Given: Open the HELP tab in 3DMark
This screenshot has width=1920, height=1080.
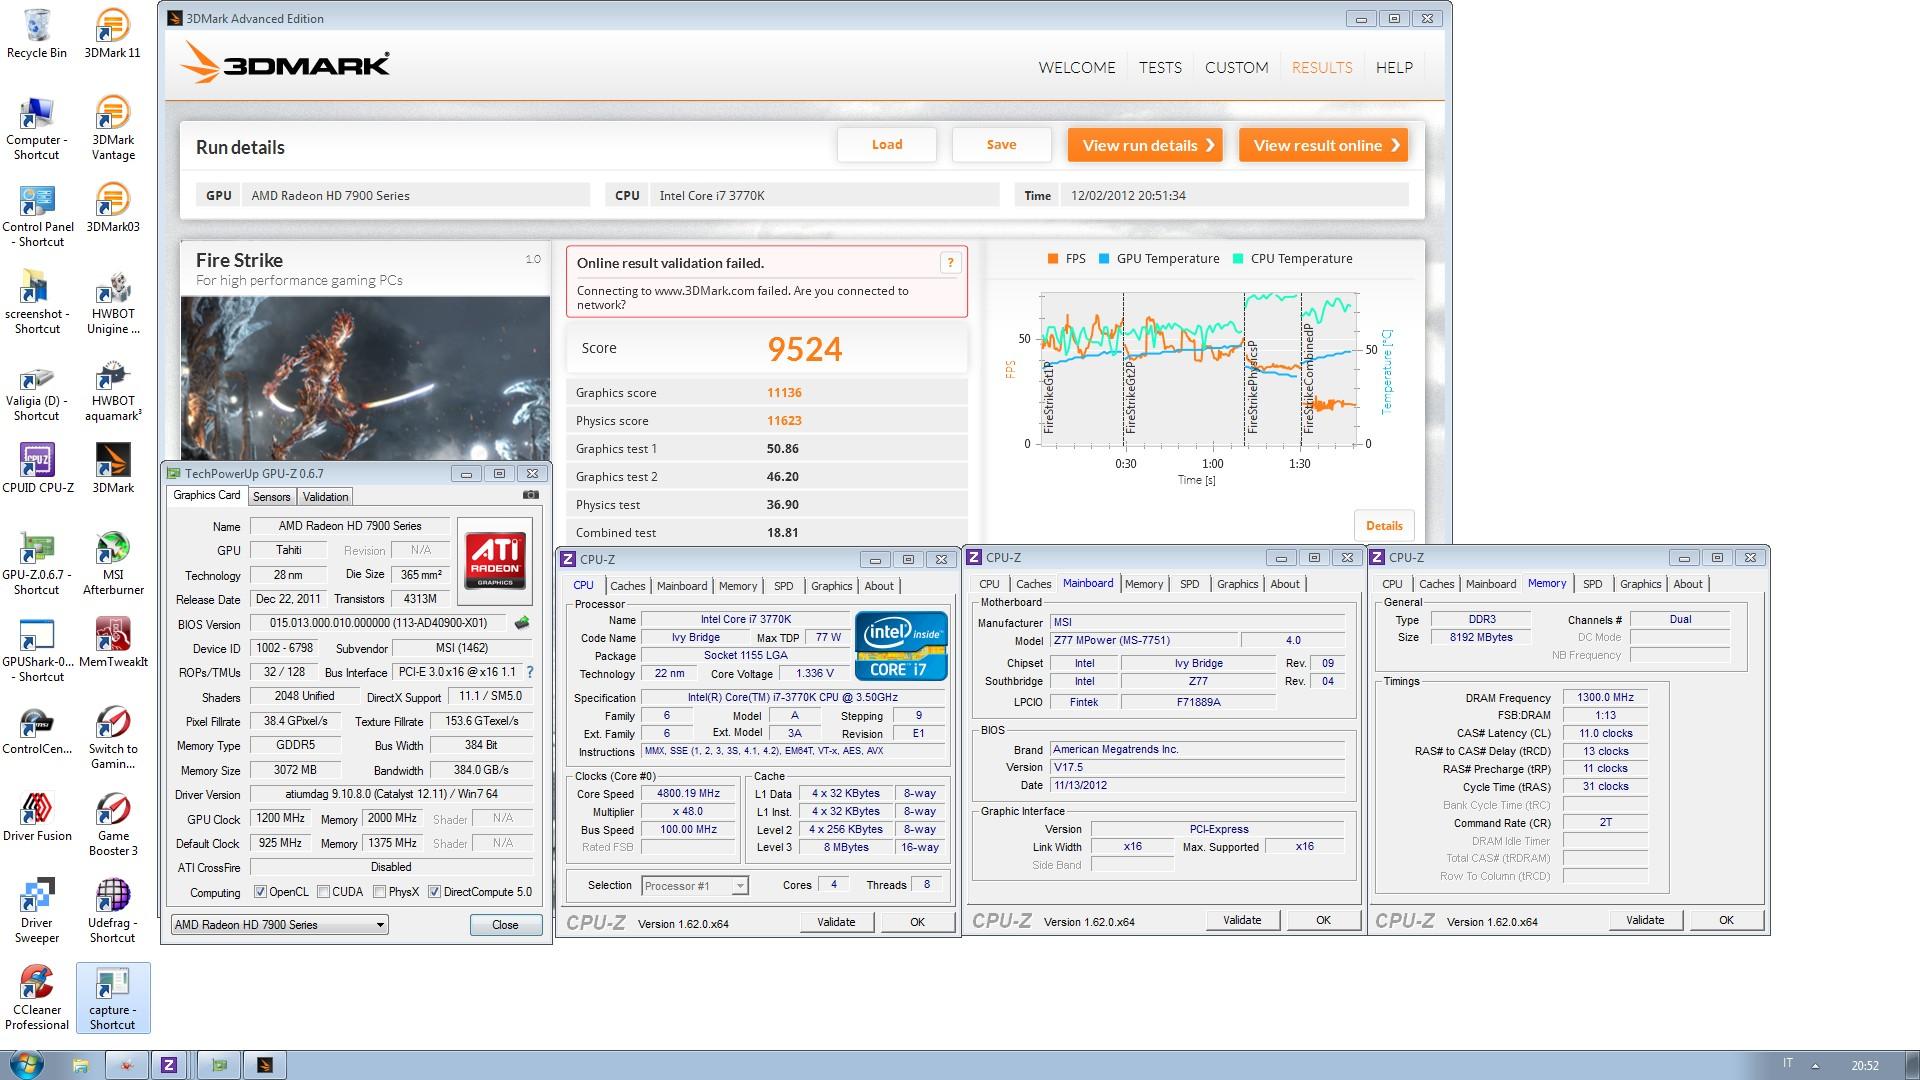Looking at the screenshot, I should coord(1394,68).
